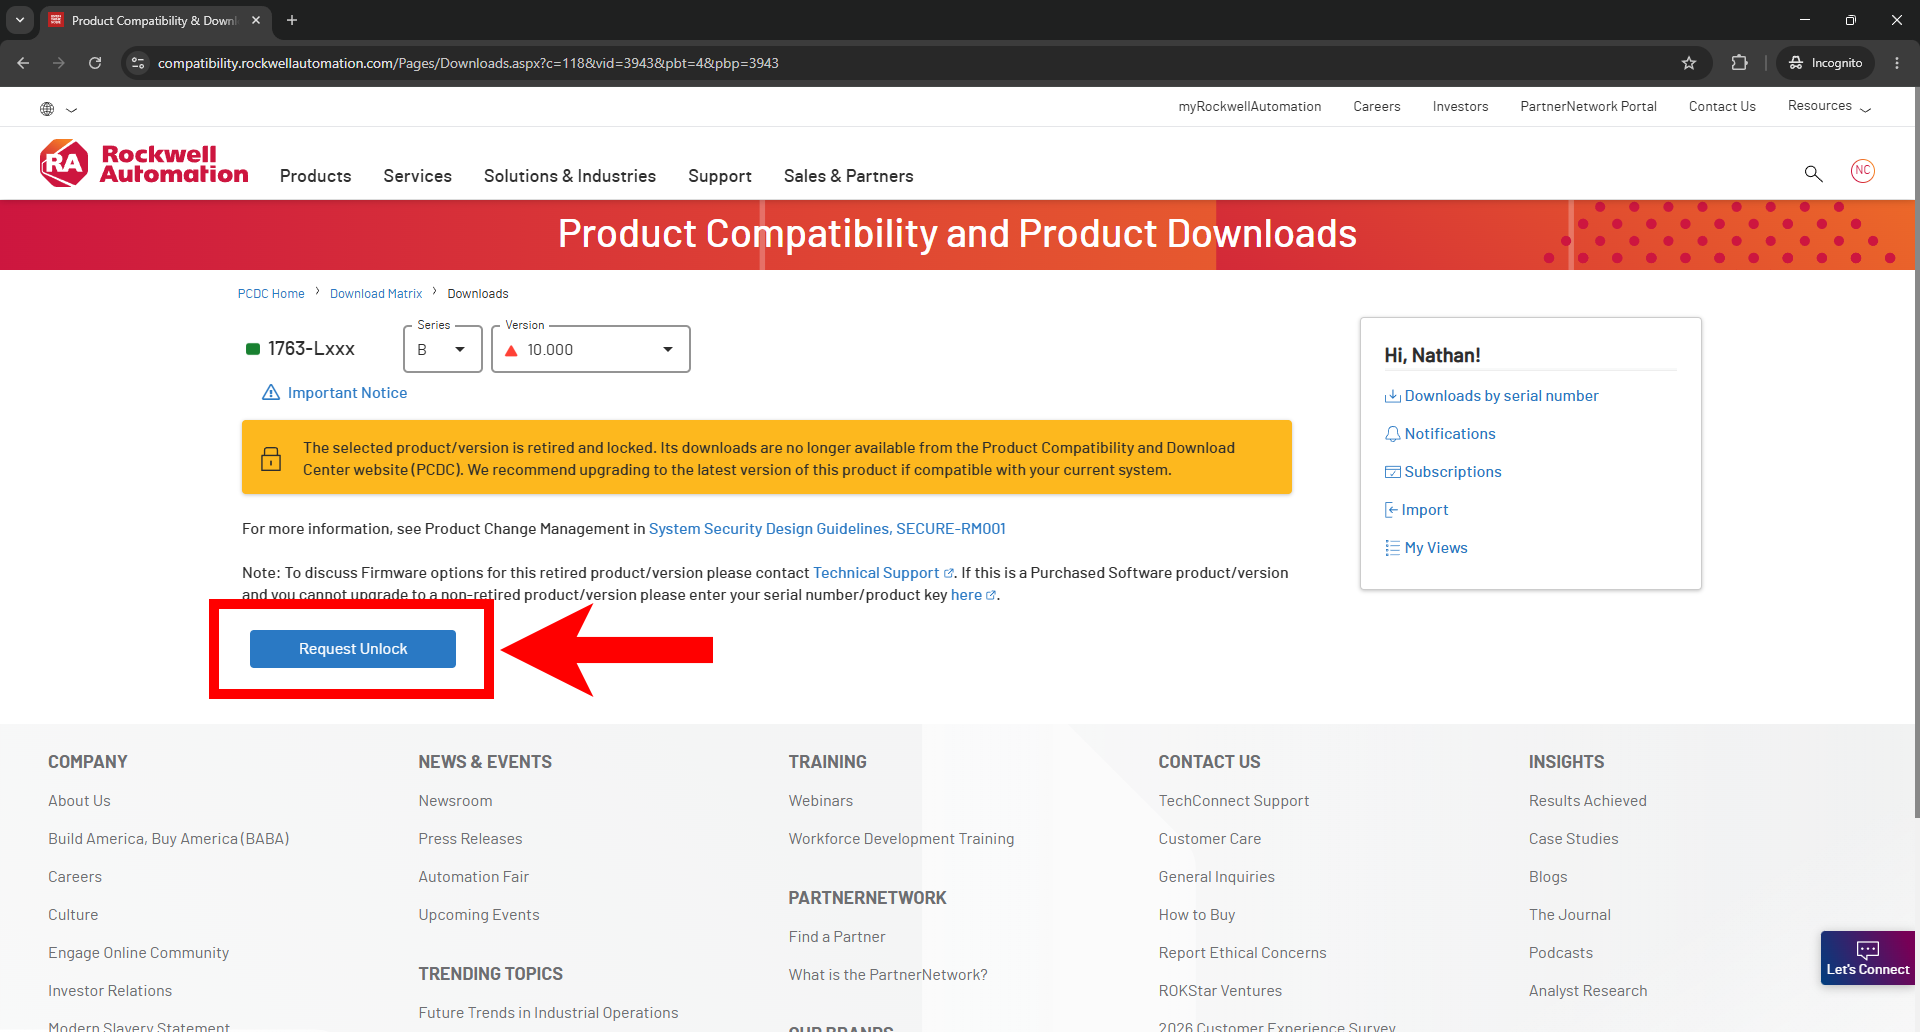Open the Sales & Partners menu
This screenshot has width=1920, height=1032.
click(849, 176)
